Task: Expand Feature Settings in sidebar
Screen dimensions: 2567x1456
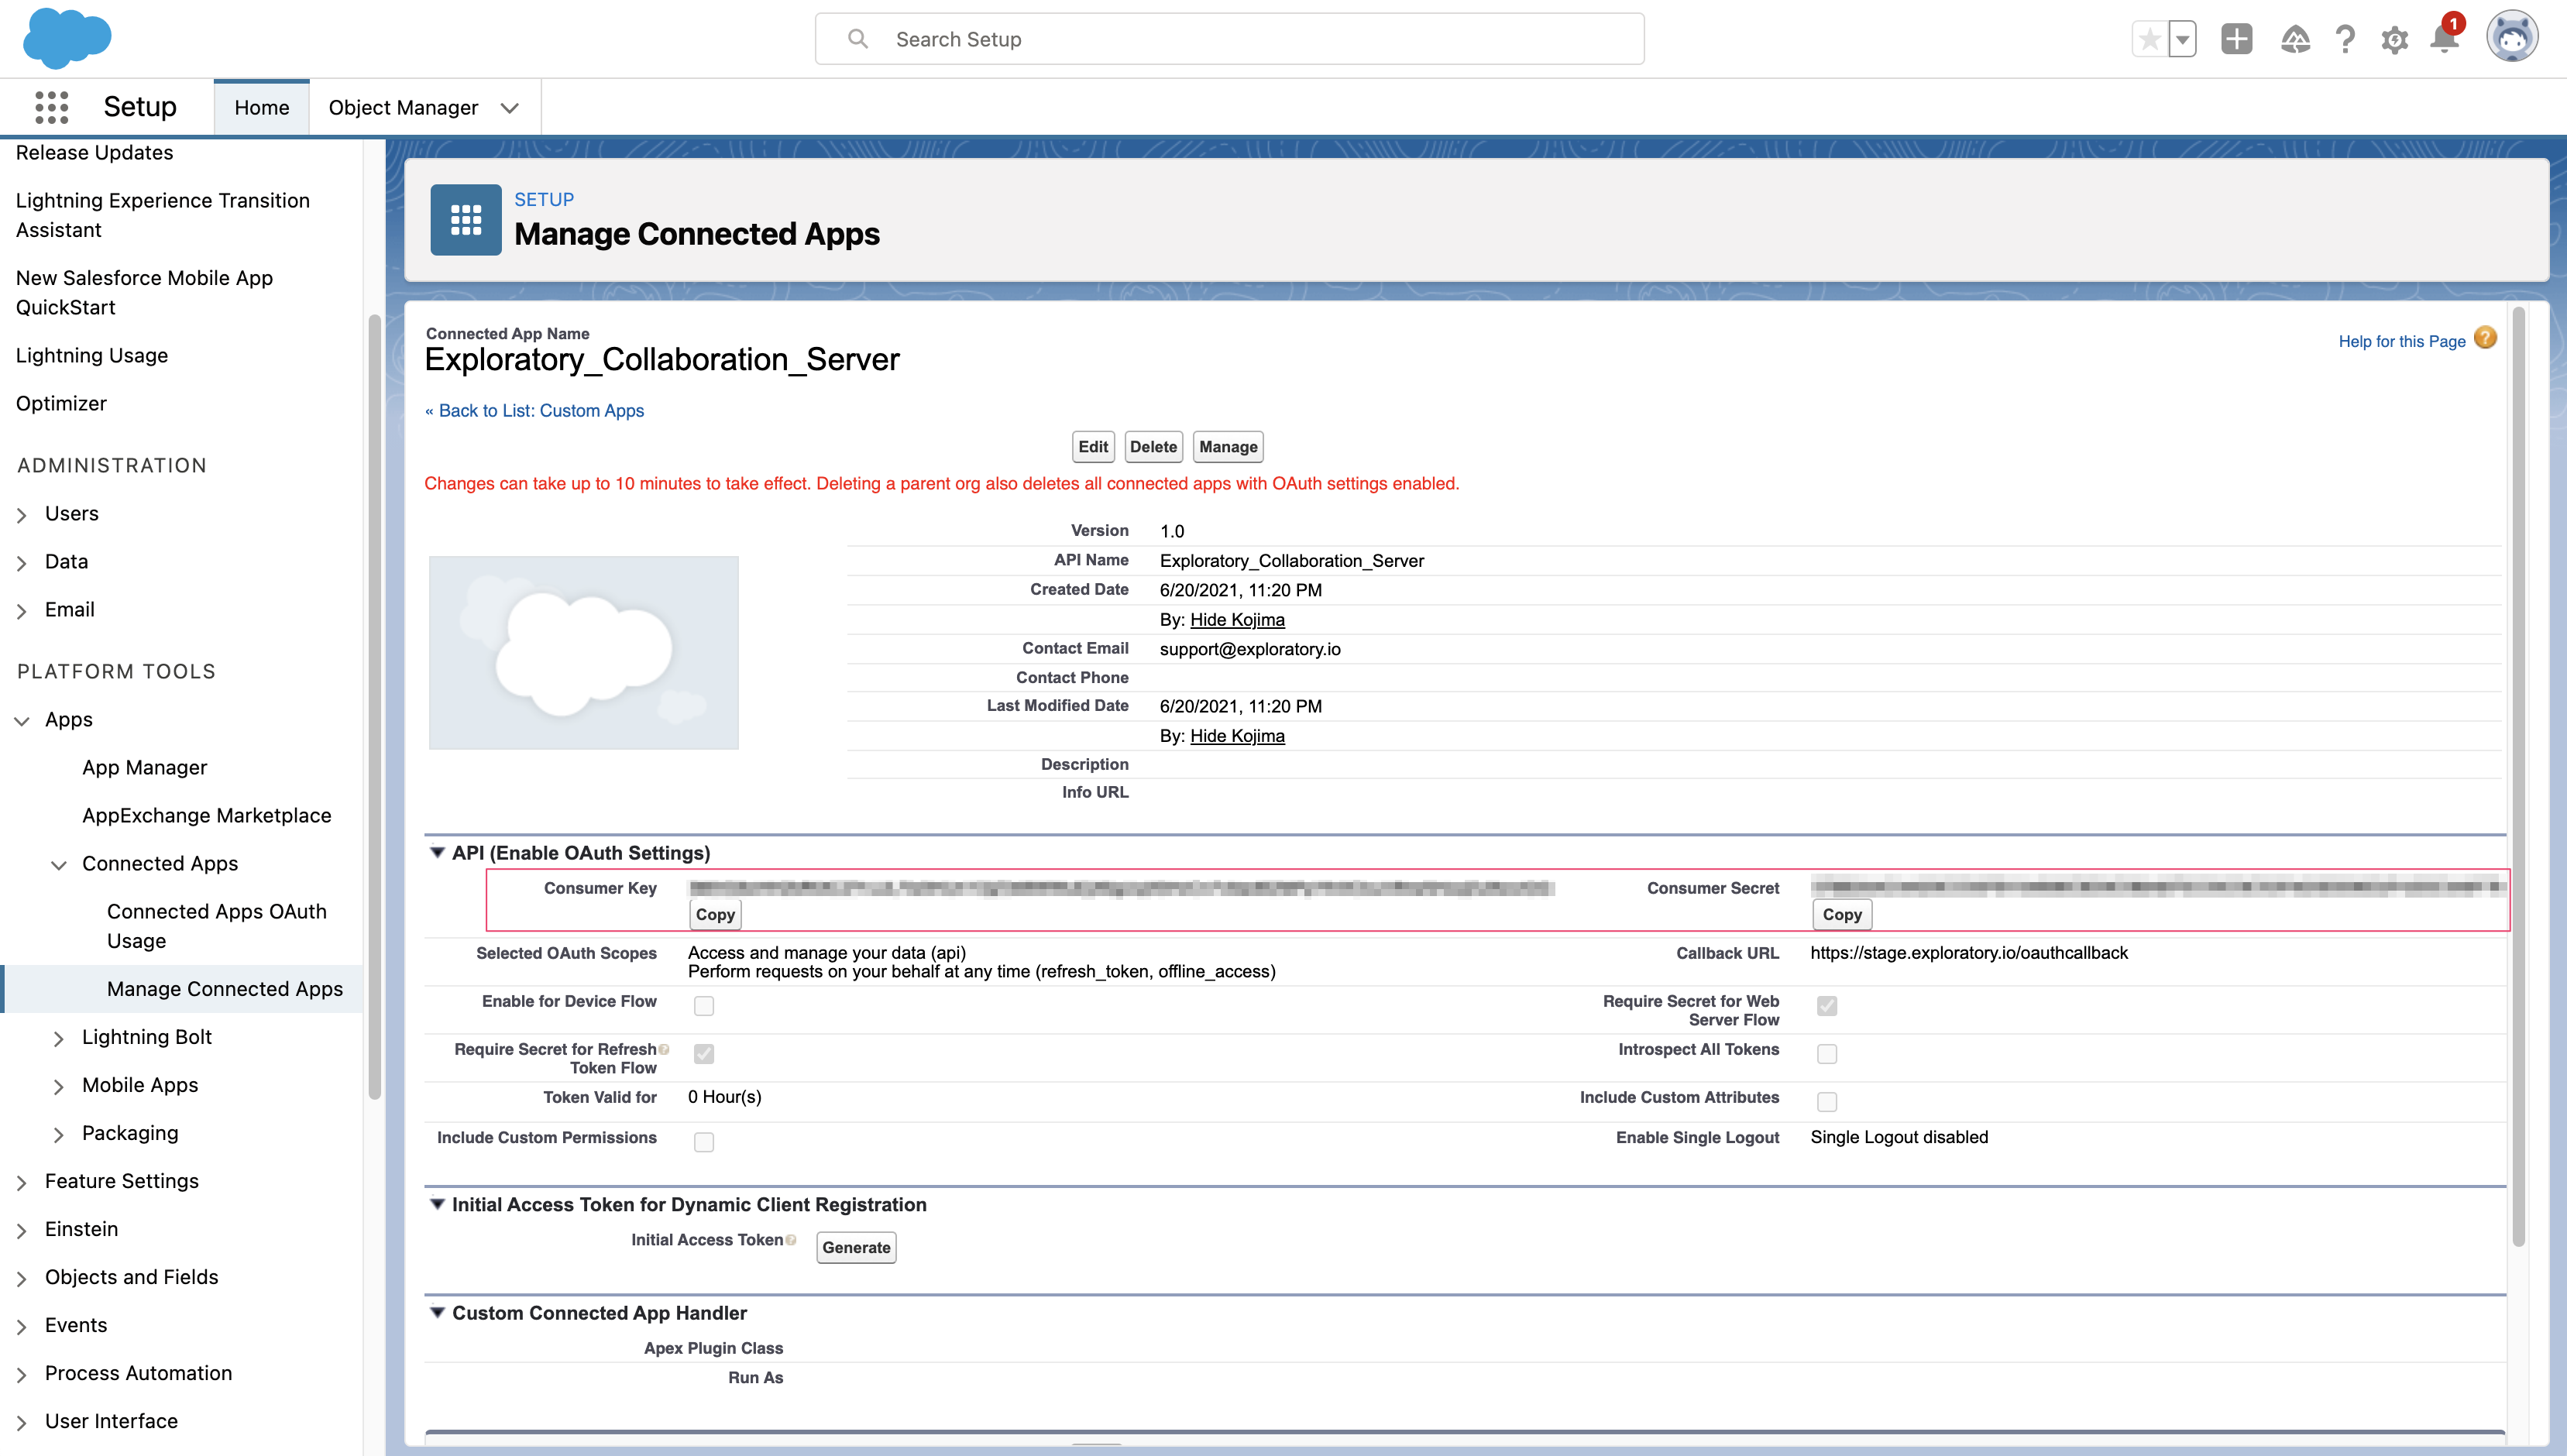Action: pyautogui.click(x=22, y=1183)
